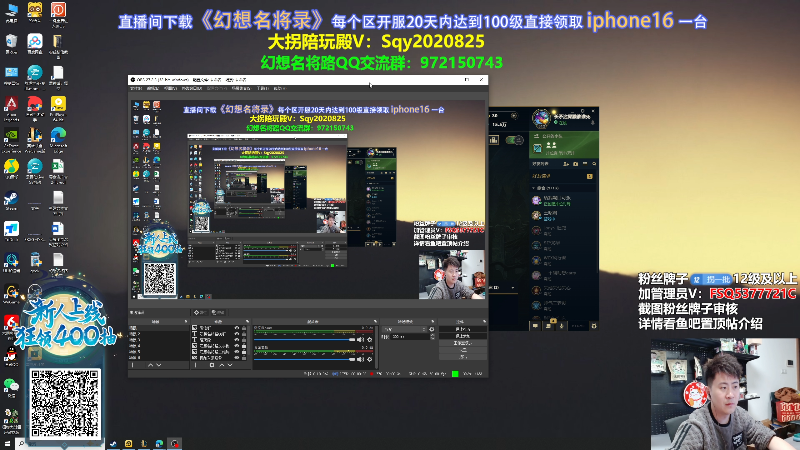Select the This PC desktop icon
The height and width of the screenshot is (450, 800).
tap(11, 10)
